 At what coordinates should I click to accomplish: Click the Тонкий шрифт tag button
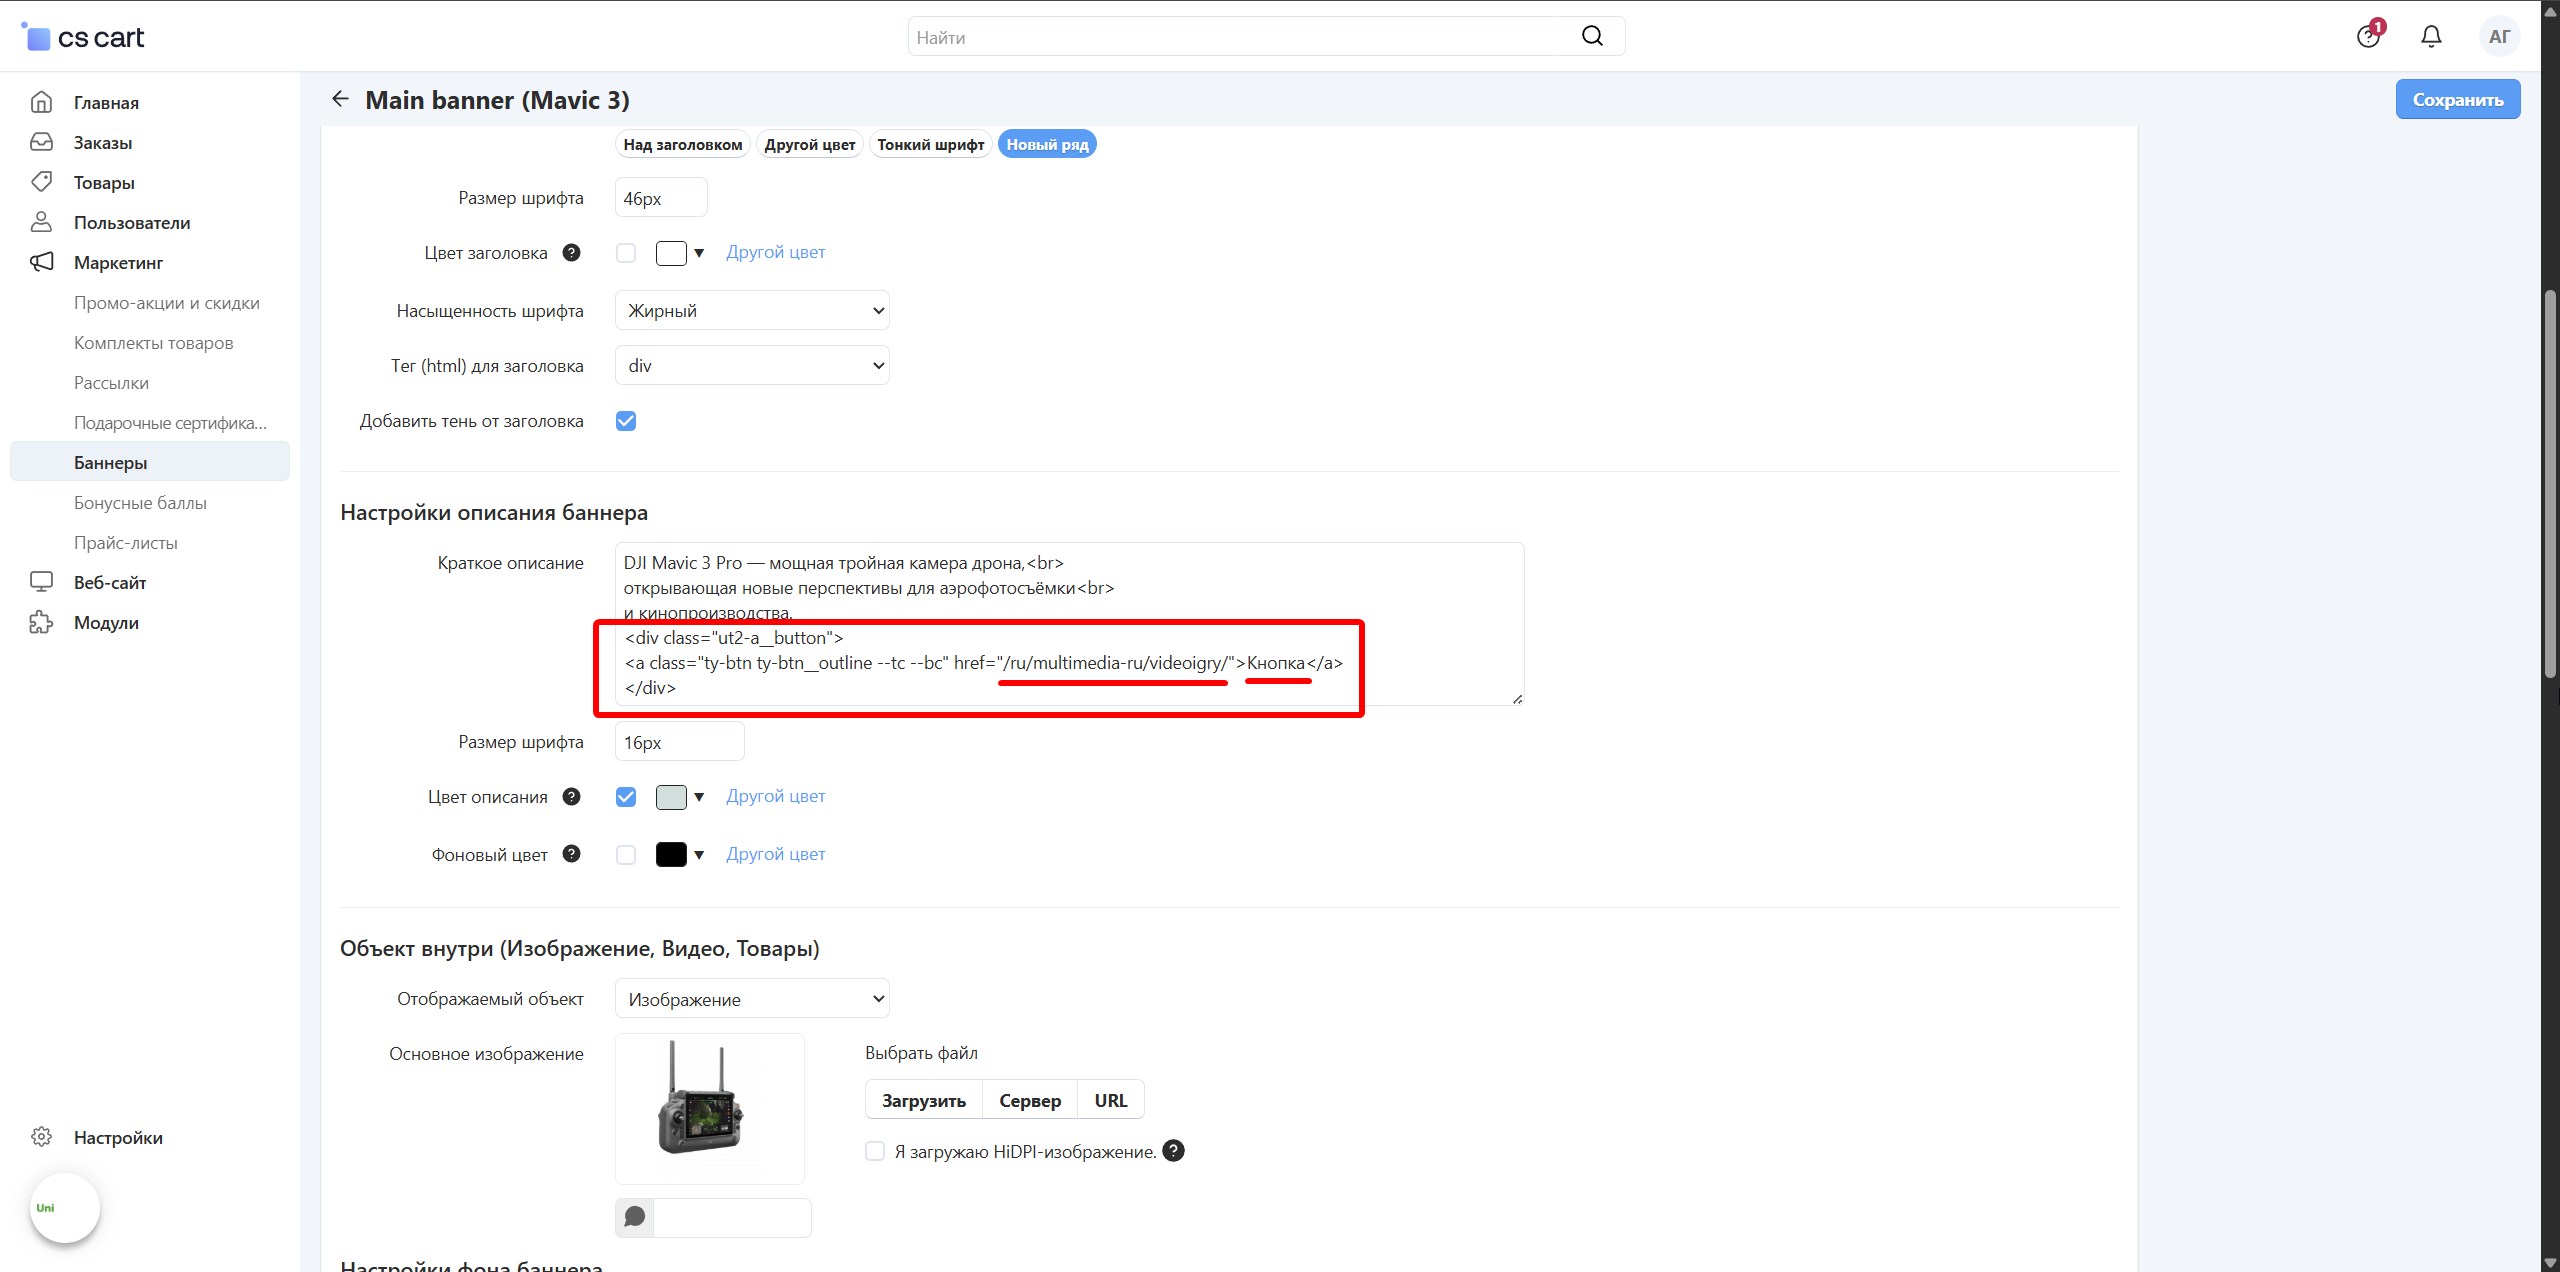click(x=931, y=144)
